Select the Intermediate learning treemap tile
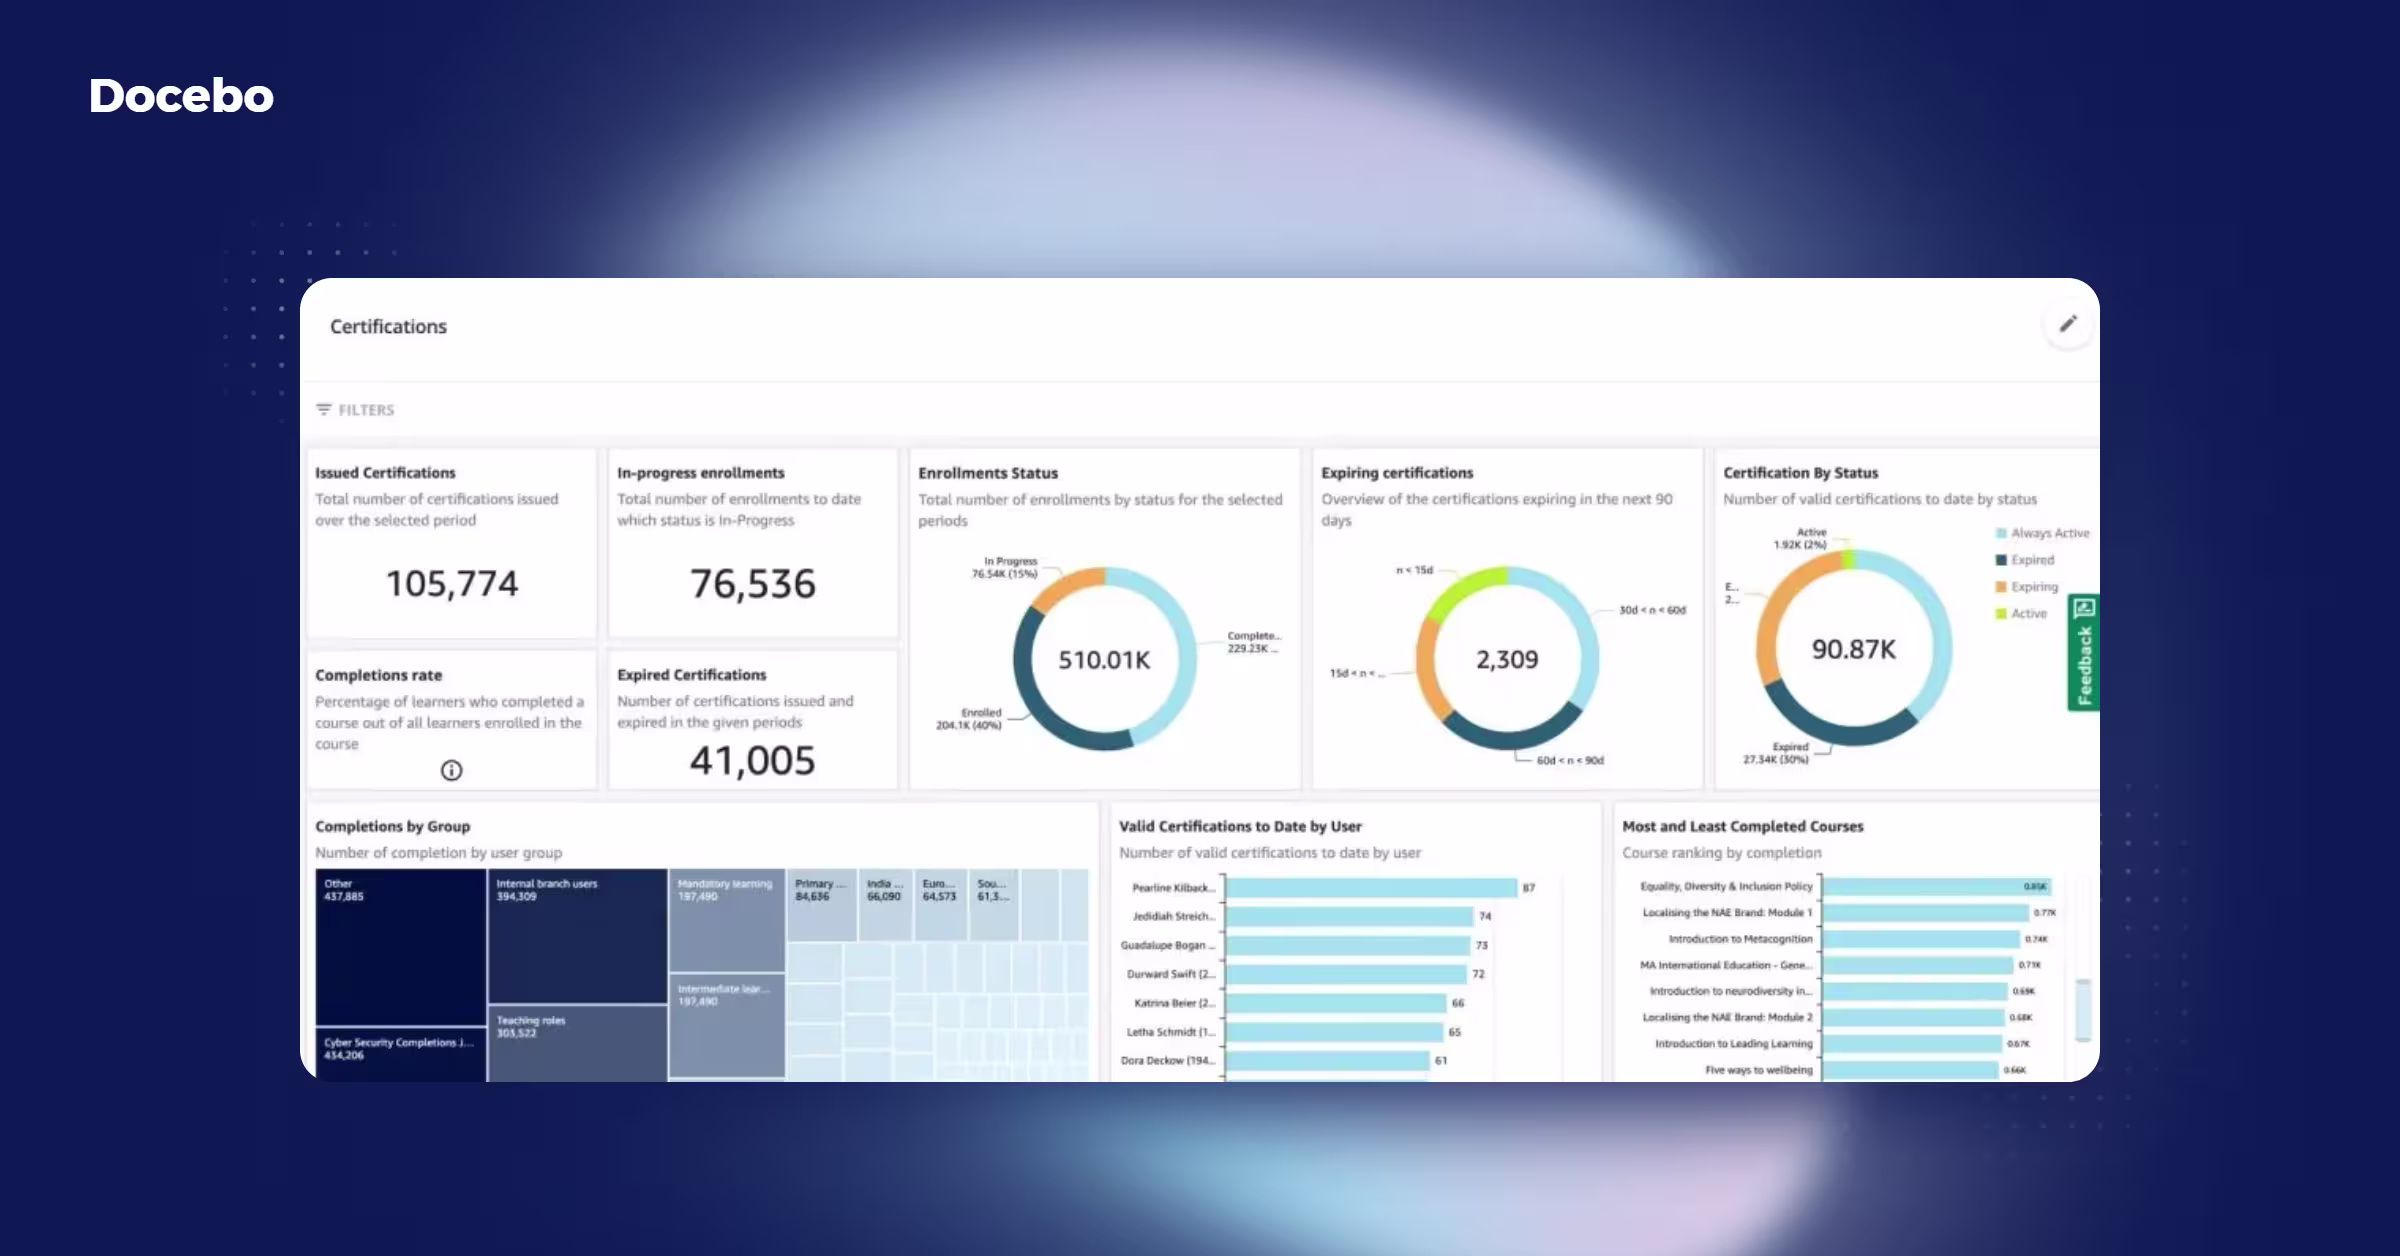Image resolution: width=2400 pixels, height=1256 pixels. (727, 1026)
